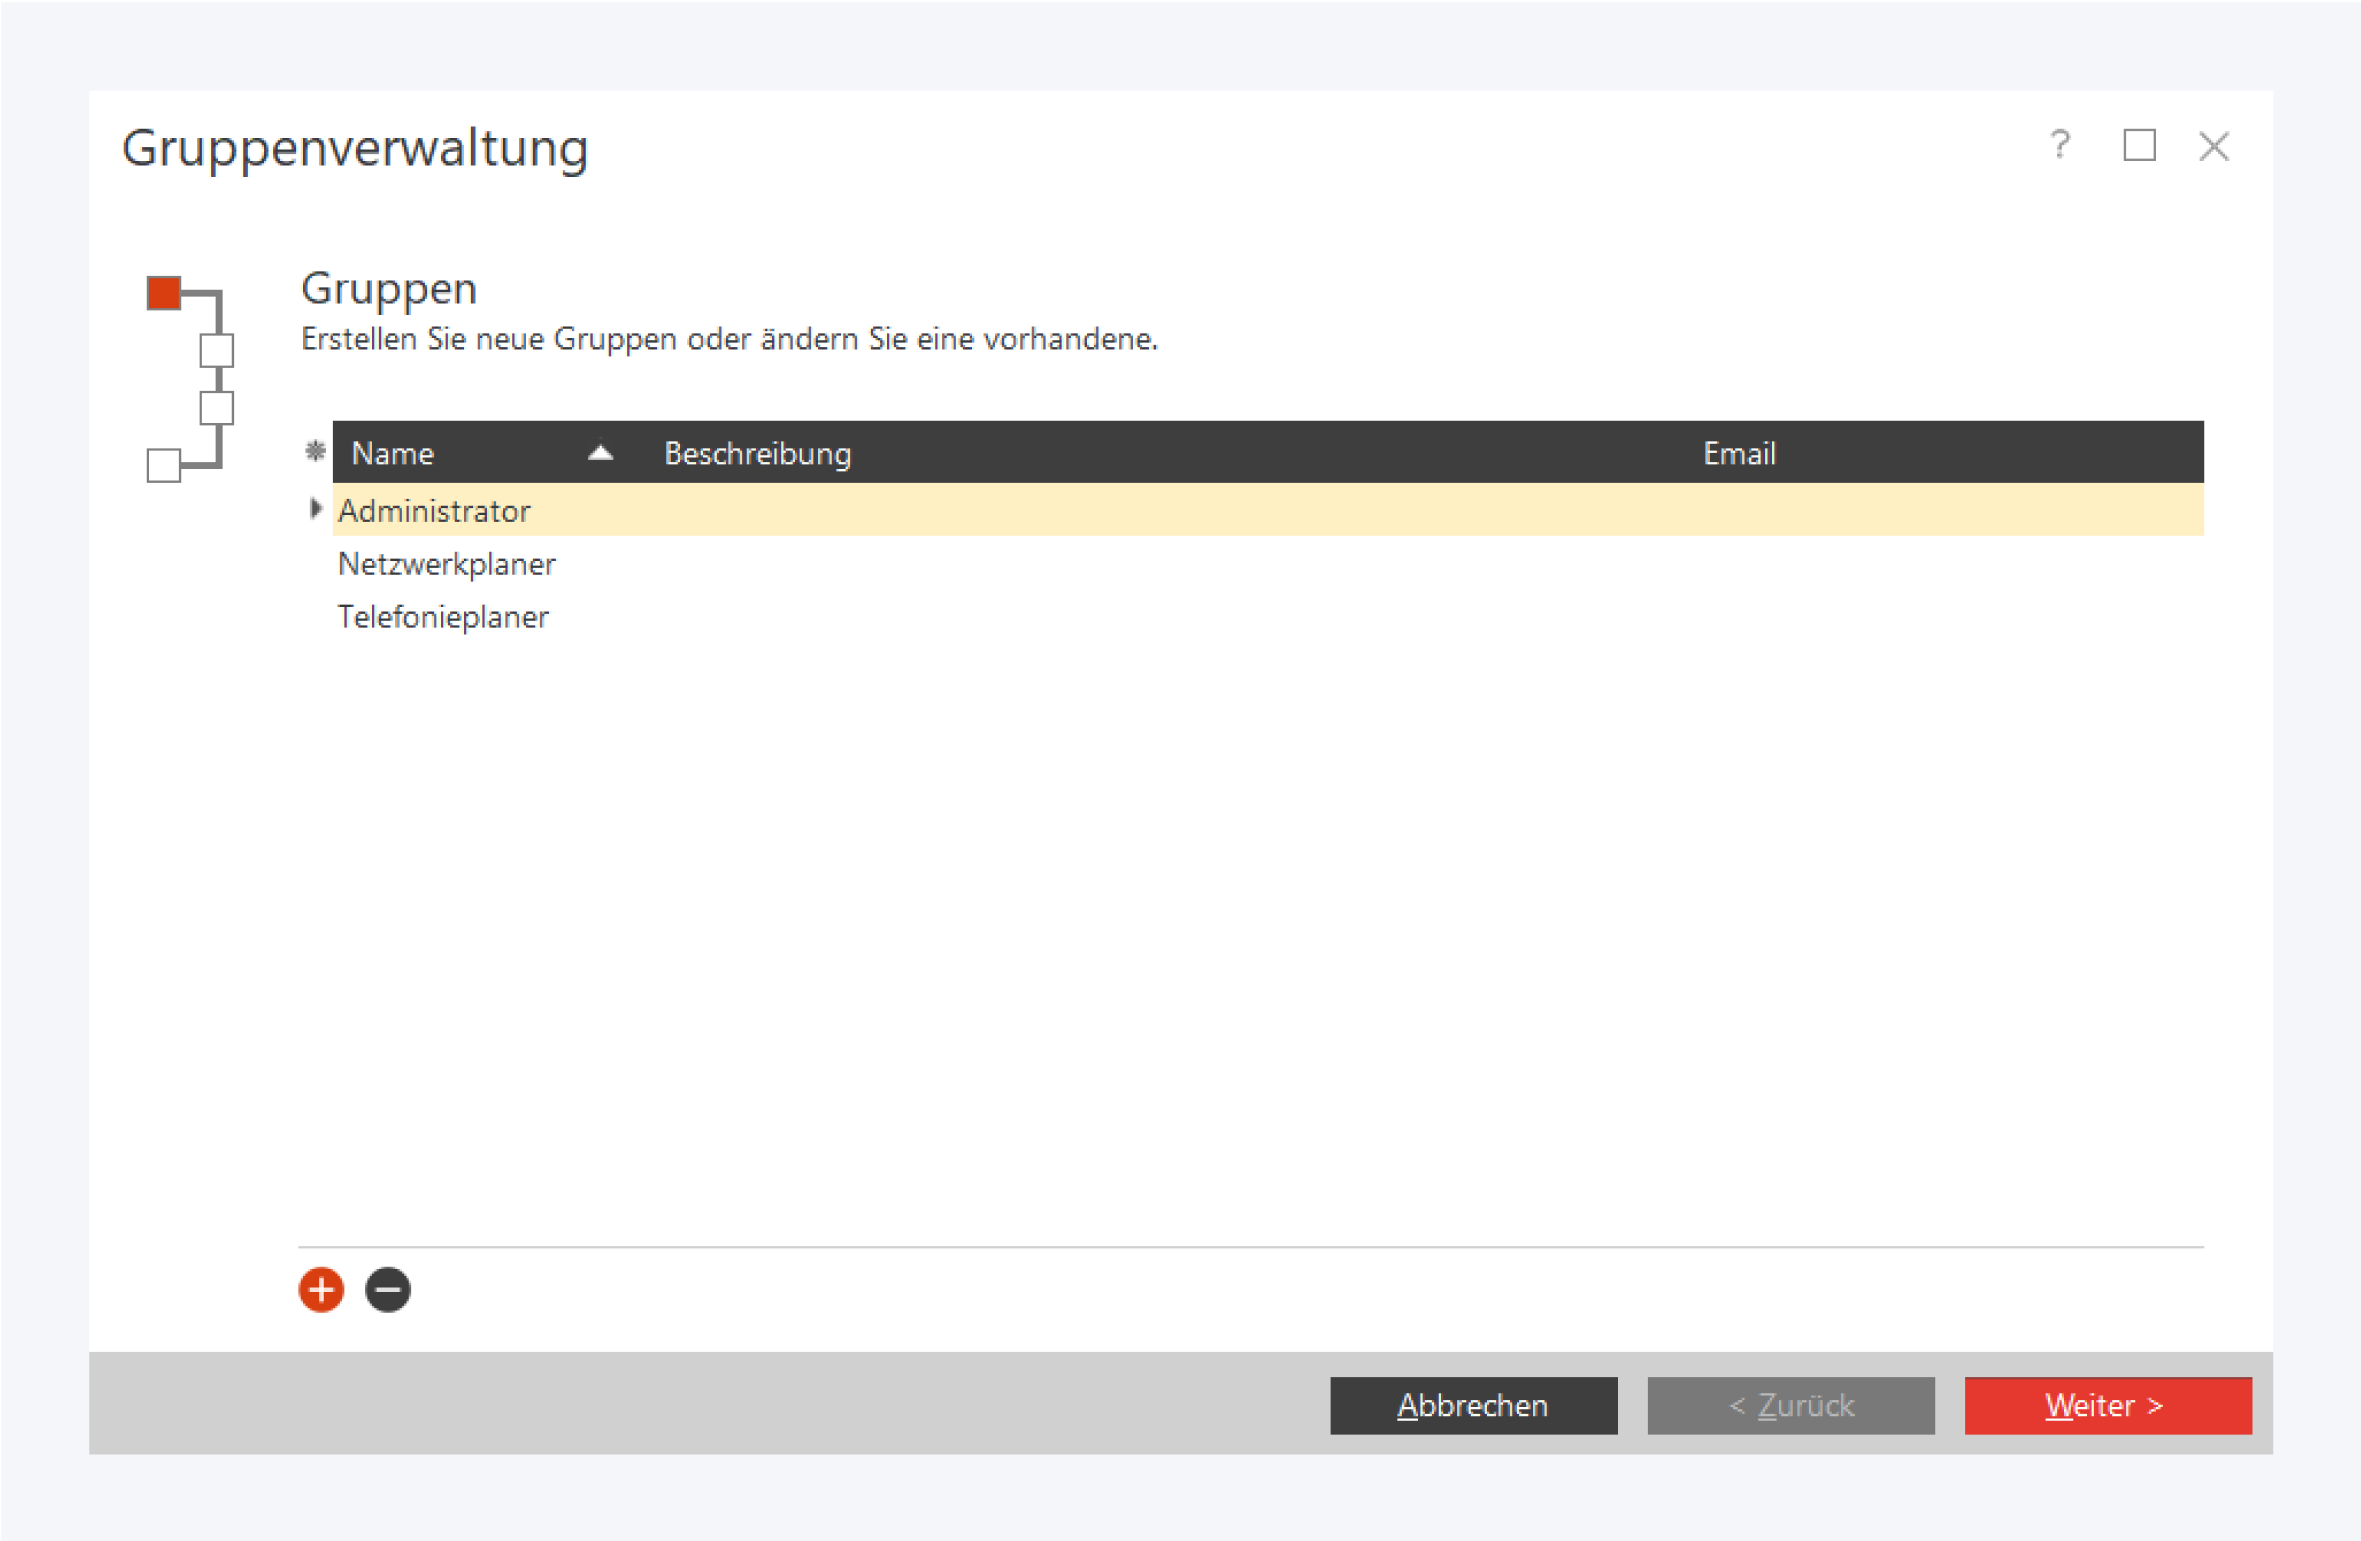The width and height of the screenshot is (2361, 1541).
Task: Click the red add group plus icon
Action: pos(321,1289)
